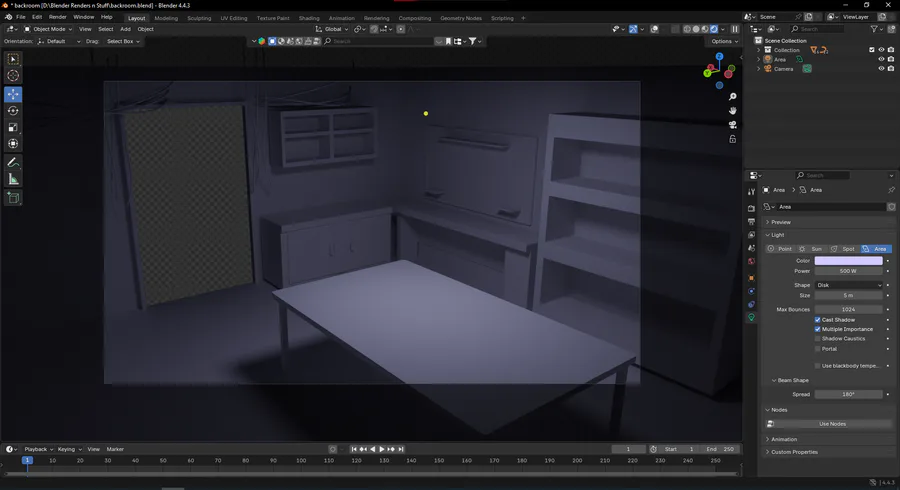Enable Shadow Caustics checkbox
This screenshot has width=900, height=490.
coord(817,339)
